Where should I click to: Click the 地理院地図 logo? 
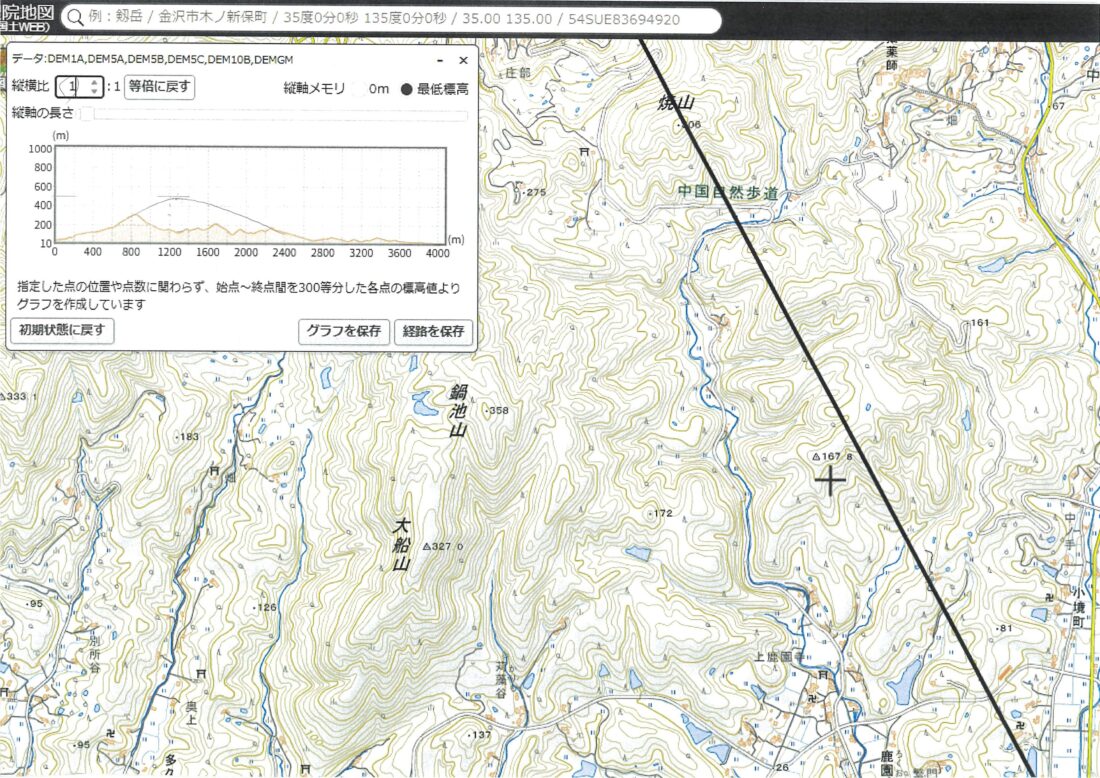(27, 18)
